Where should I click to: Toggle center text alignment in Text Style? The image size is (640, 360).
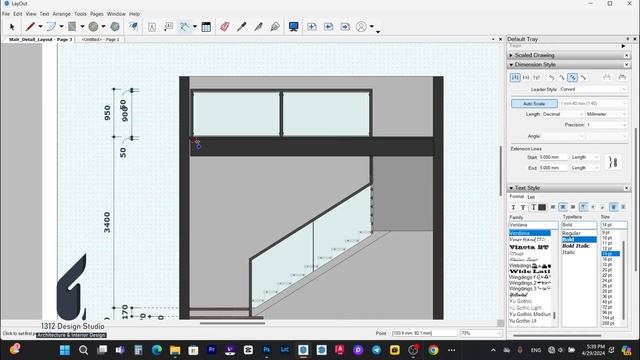tap(563, 207)
